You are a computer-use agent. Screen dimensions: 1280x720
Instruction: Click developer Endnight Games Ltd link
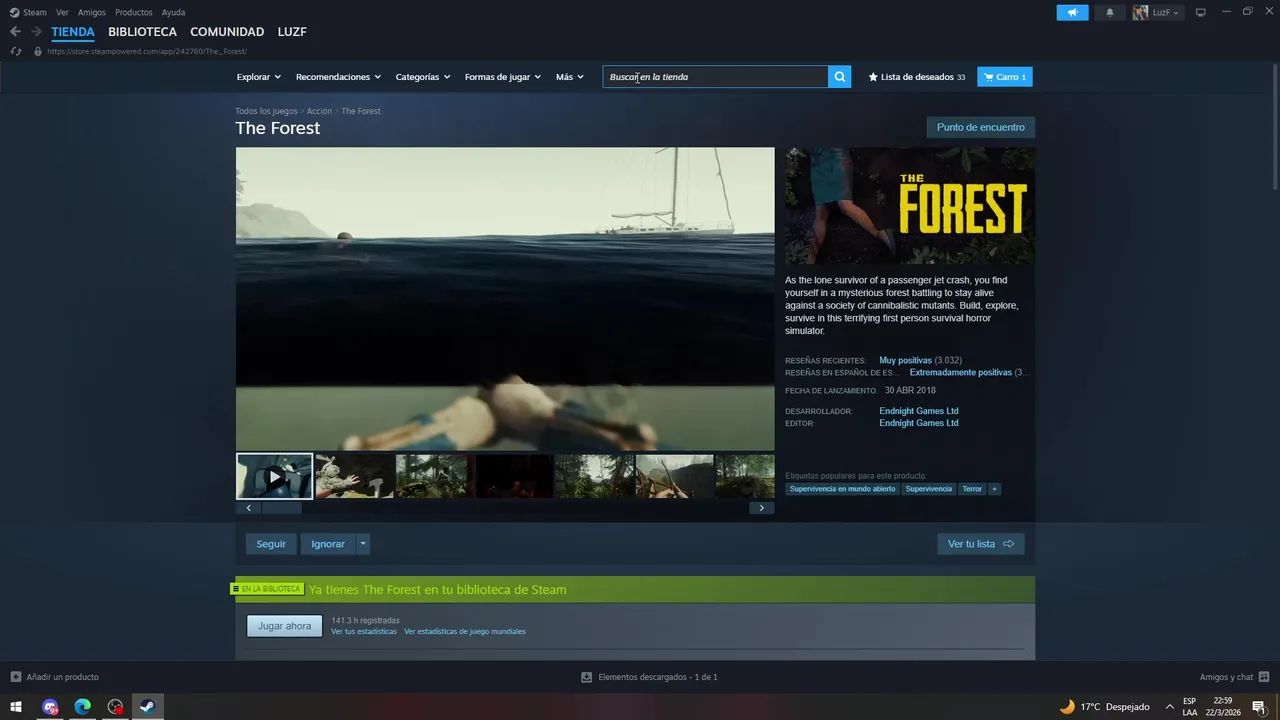919,411
